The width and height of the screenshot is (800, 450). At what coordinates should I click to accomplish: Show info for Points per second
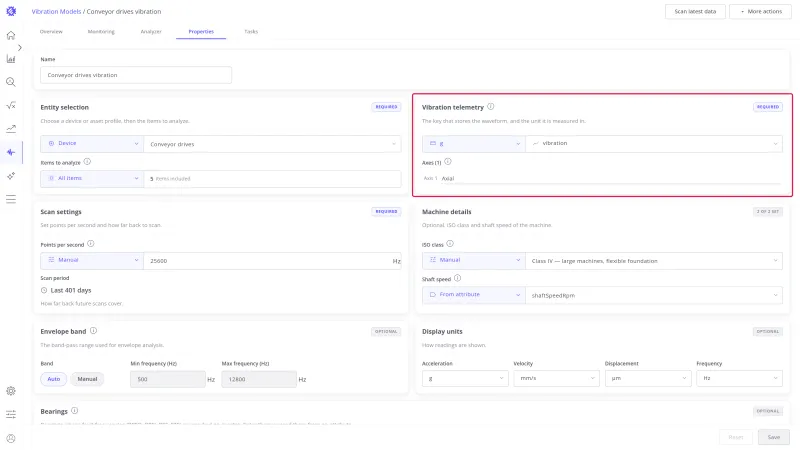tap(91, 244)
